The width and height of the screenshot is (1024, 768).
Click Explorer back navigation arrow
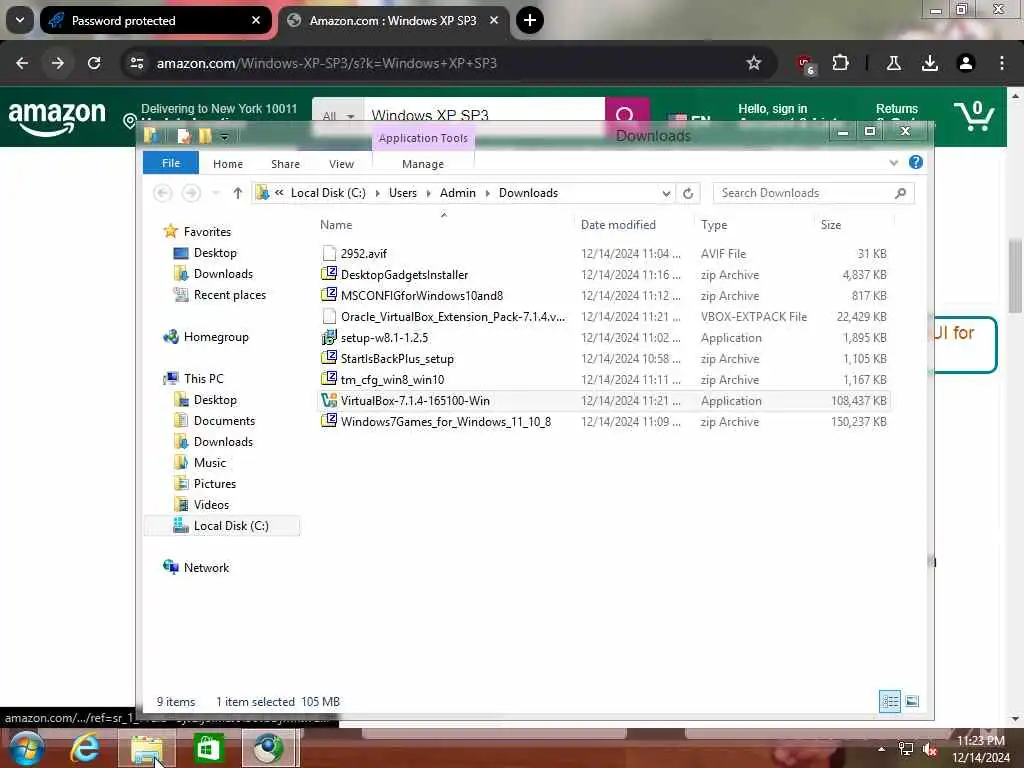pyautogui.click(x=163, y=193)
